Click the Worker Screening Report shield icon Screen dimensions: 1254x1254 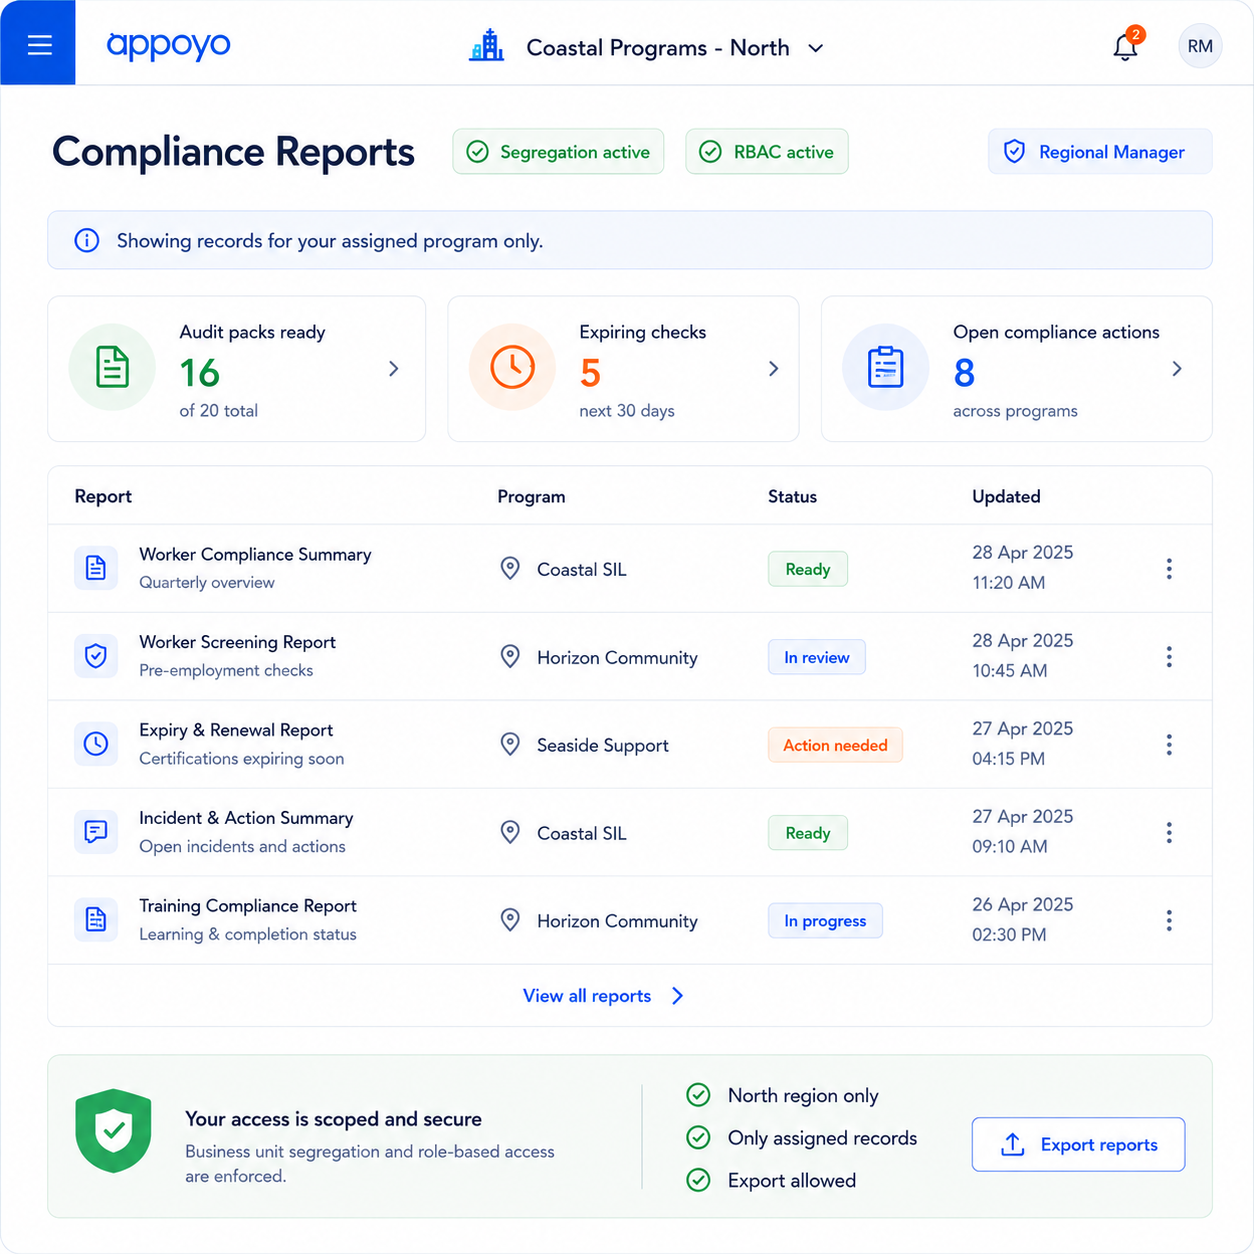click(96, 656)
